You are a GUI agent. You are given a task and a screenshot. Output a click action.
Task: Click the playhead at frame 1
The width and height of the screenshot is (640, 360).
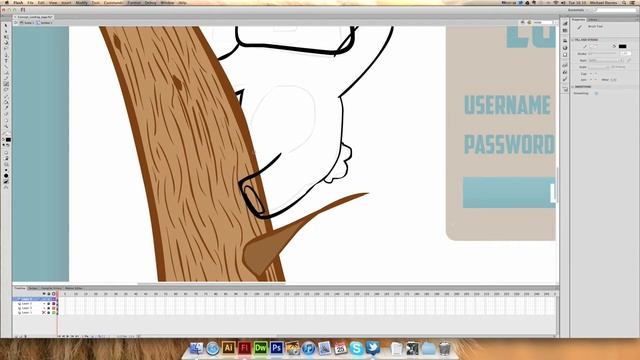(58, 294)
